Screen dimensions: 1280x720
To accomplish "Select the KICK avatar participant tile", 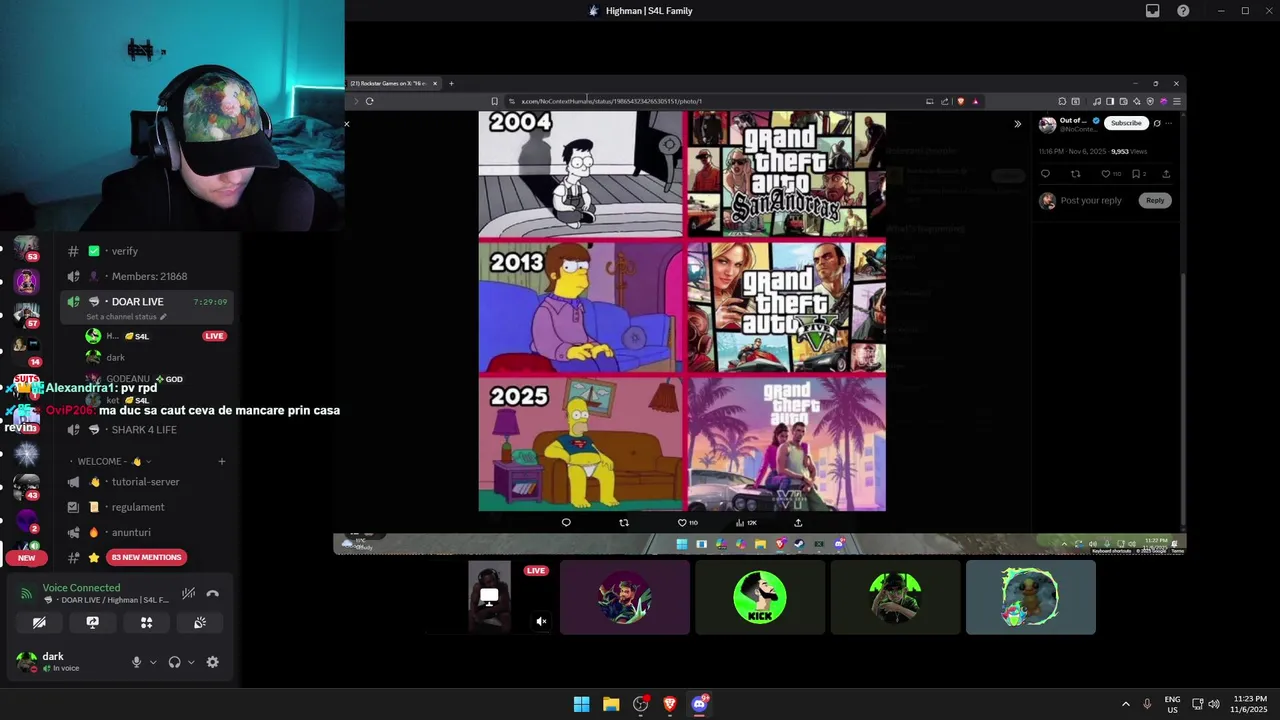I will [760, 597].
